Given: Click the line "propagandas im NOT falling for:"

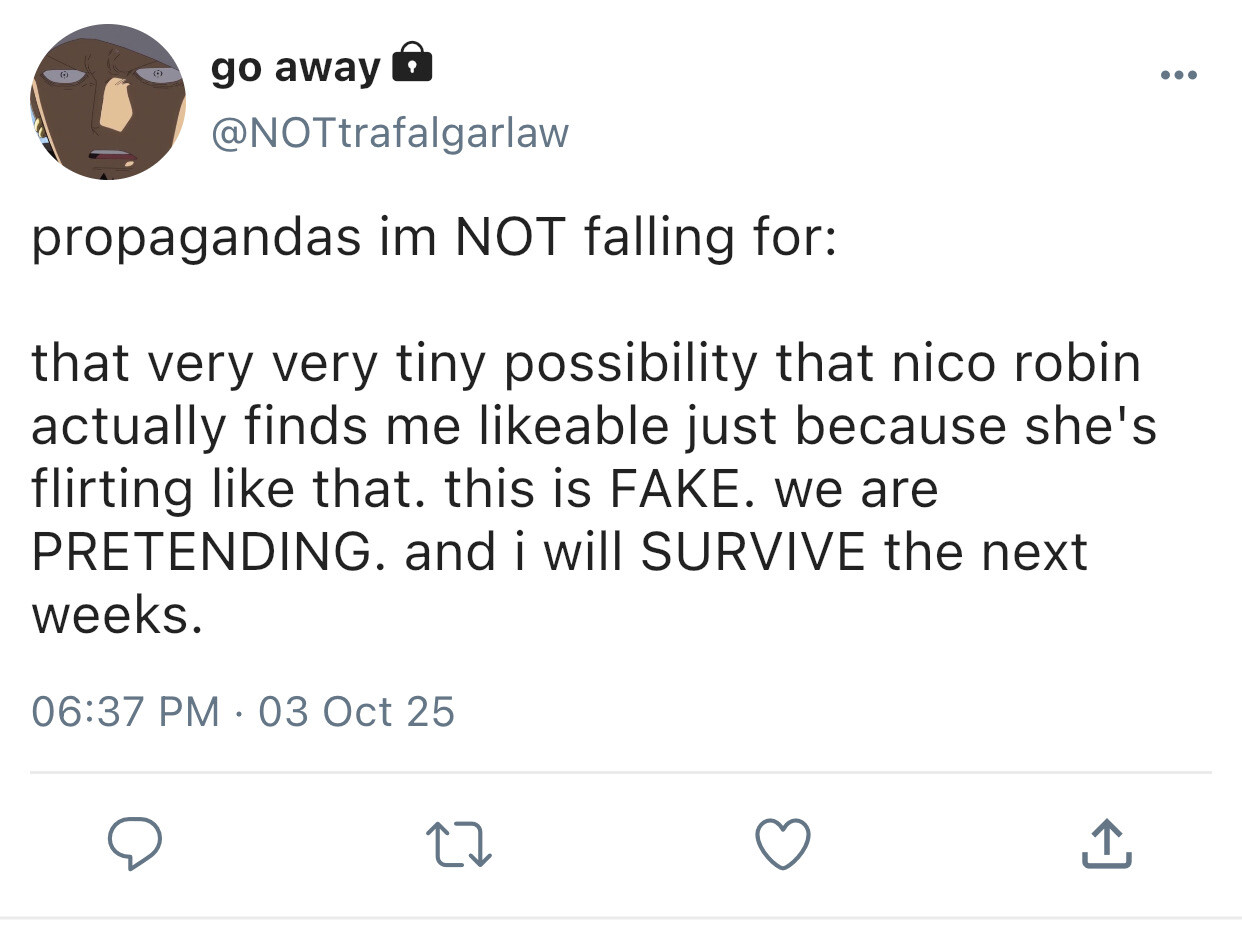Looking at the screenshot, I should pos(432,240).
